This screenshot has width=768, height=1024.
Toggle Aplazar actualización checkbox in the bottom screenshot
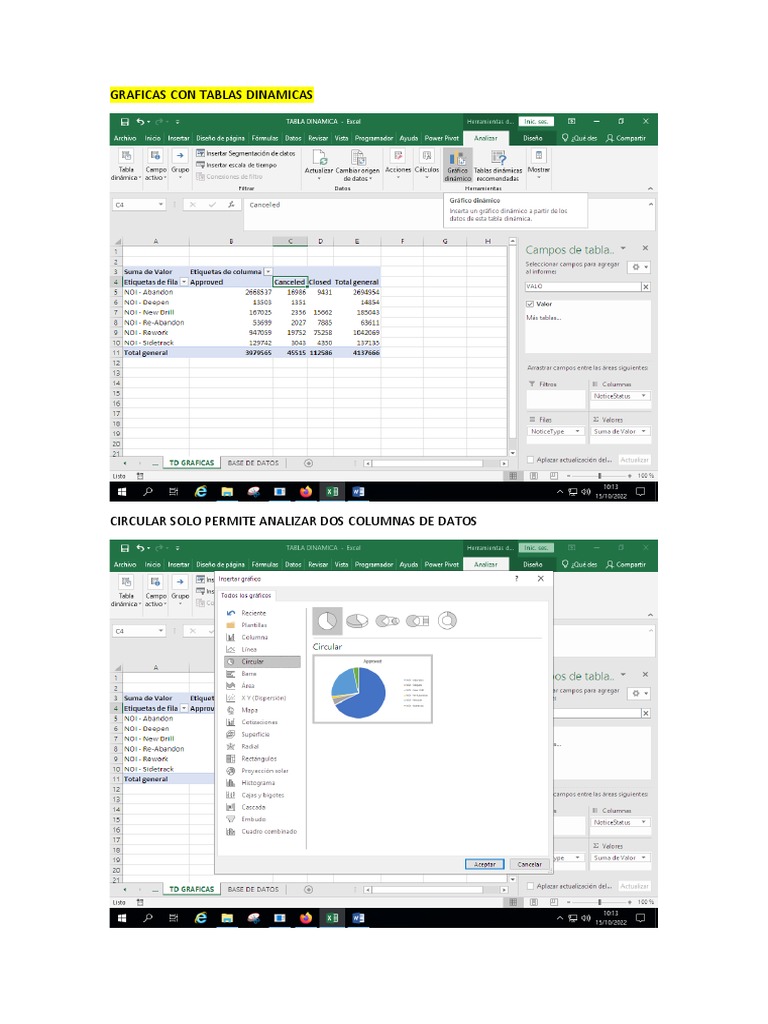point(530,886)
